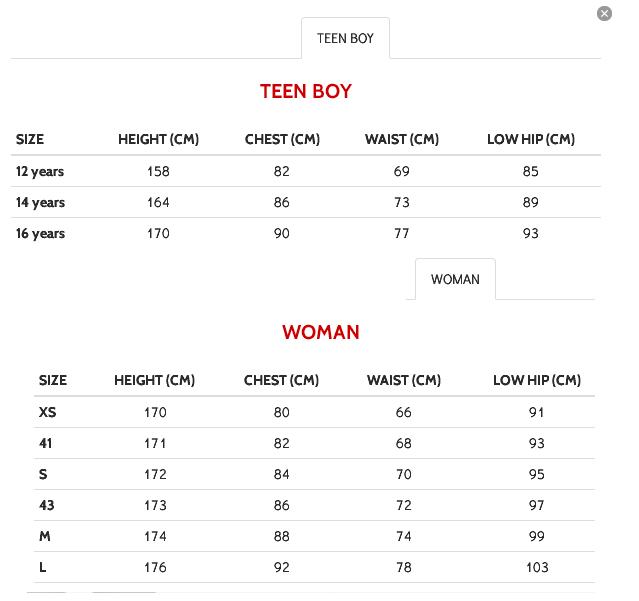This screenshot has width=639, height=601.
Task: Click size 41 in the Woman table
Action: [x=46, y=444]
